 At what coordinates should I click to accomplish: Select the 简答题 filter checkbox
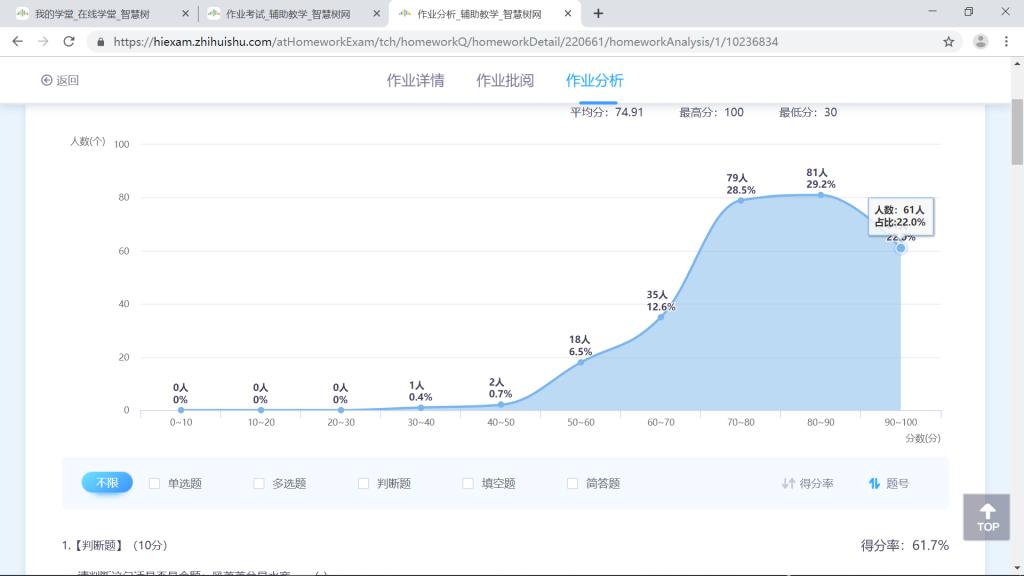pyautogui.click(x=573, y=484)
